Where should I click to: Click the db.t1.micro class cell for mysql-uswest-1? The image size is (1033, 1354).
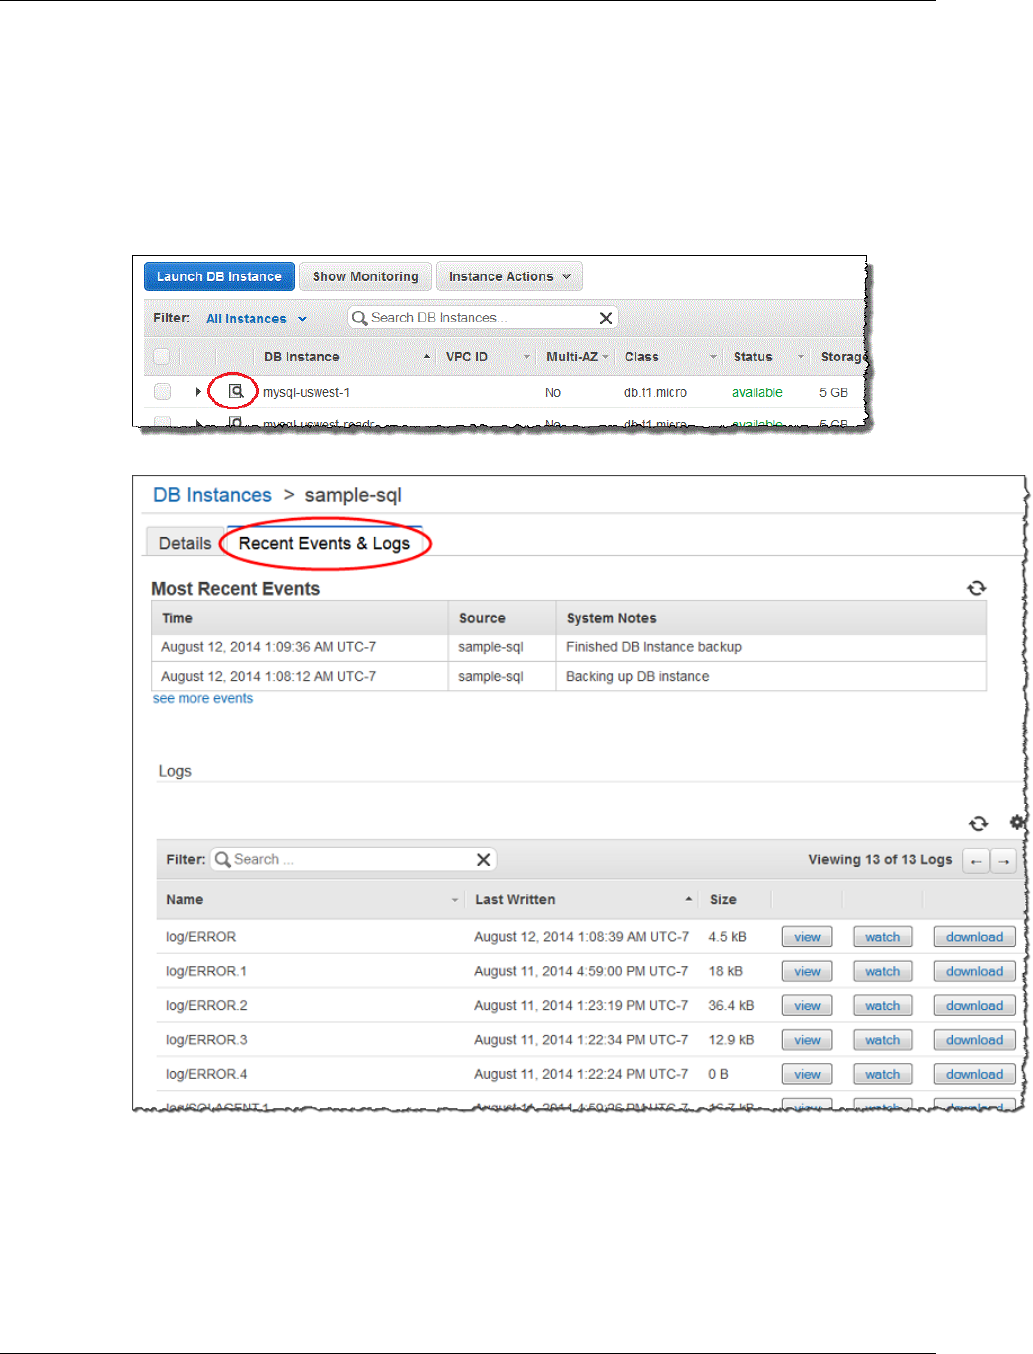point(655,392)
